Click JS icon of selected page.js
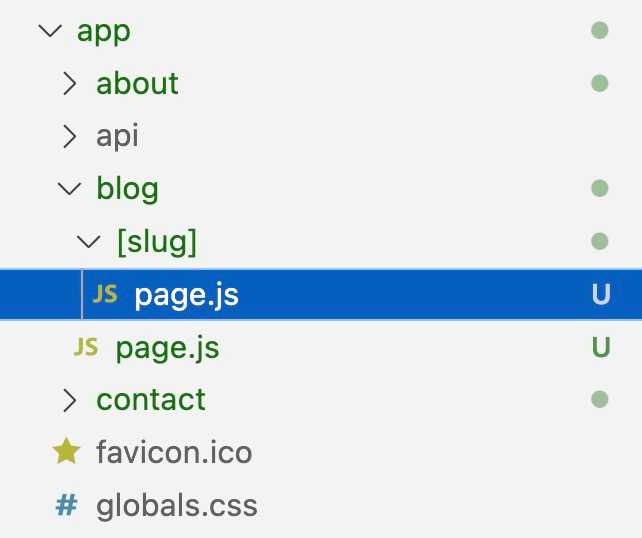The image size is (642, 538). click(x=104, y=295)
